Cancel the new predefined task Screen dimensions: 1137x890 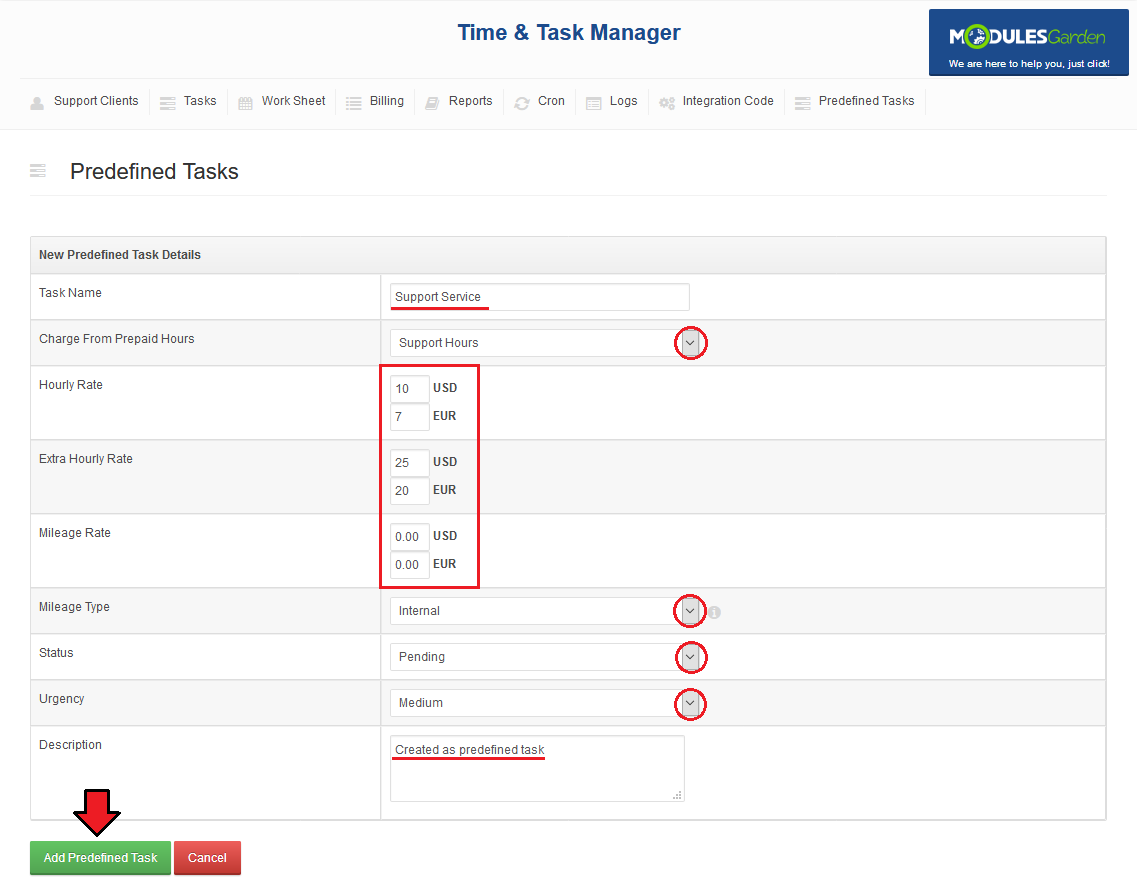pos(207,858)
